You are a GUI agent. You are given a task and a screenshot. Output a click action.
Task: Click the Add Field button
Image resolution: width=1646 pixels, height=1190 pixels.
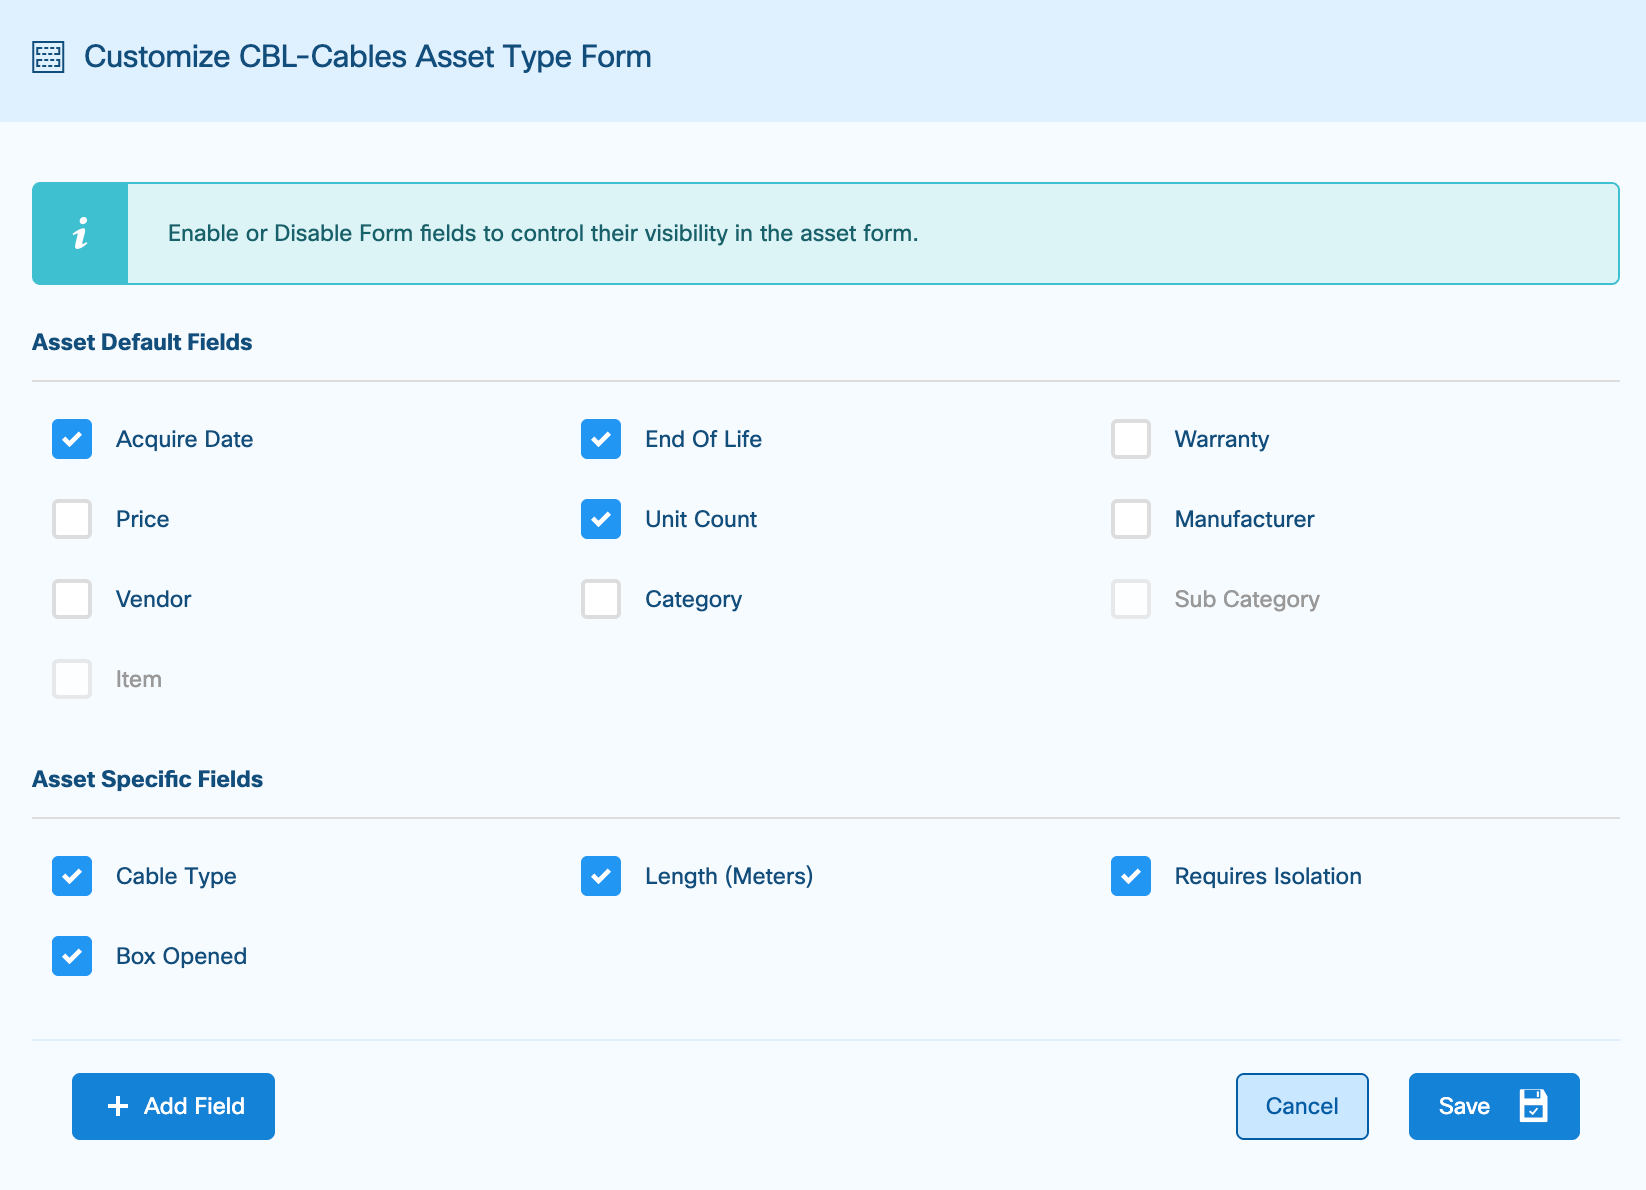coord(172,1106)
